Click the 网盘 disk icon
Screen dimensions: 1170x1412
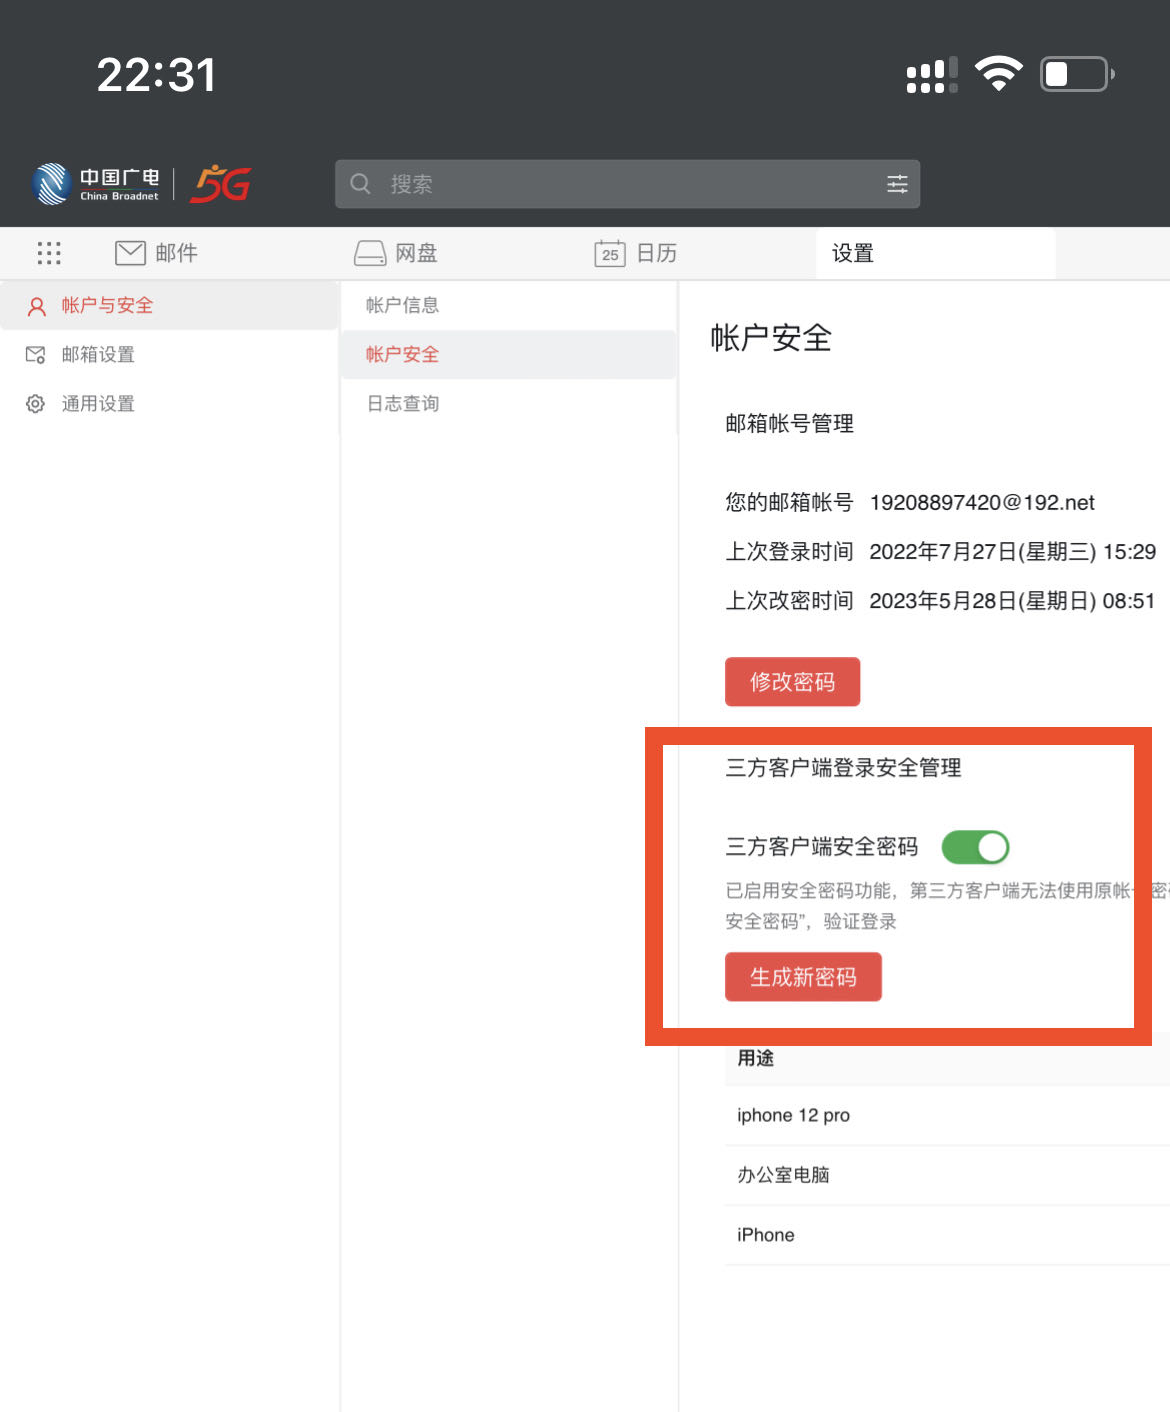[x=368, y=253]
